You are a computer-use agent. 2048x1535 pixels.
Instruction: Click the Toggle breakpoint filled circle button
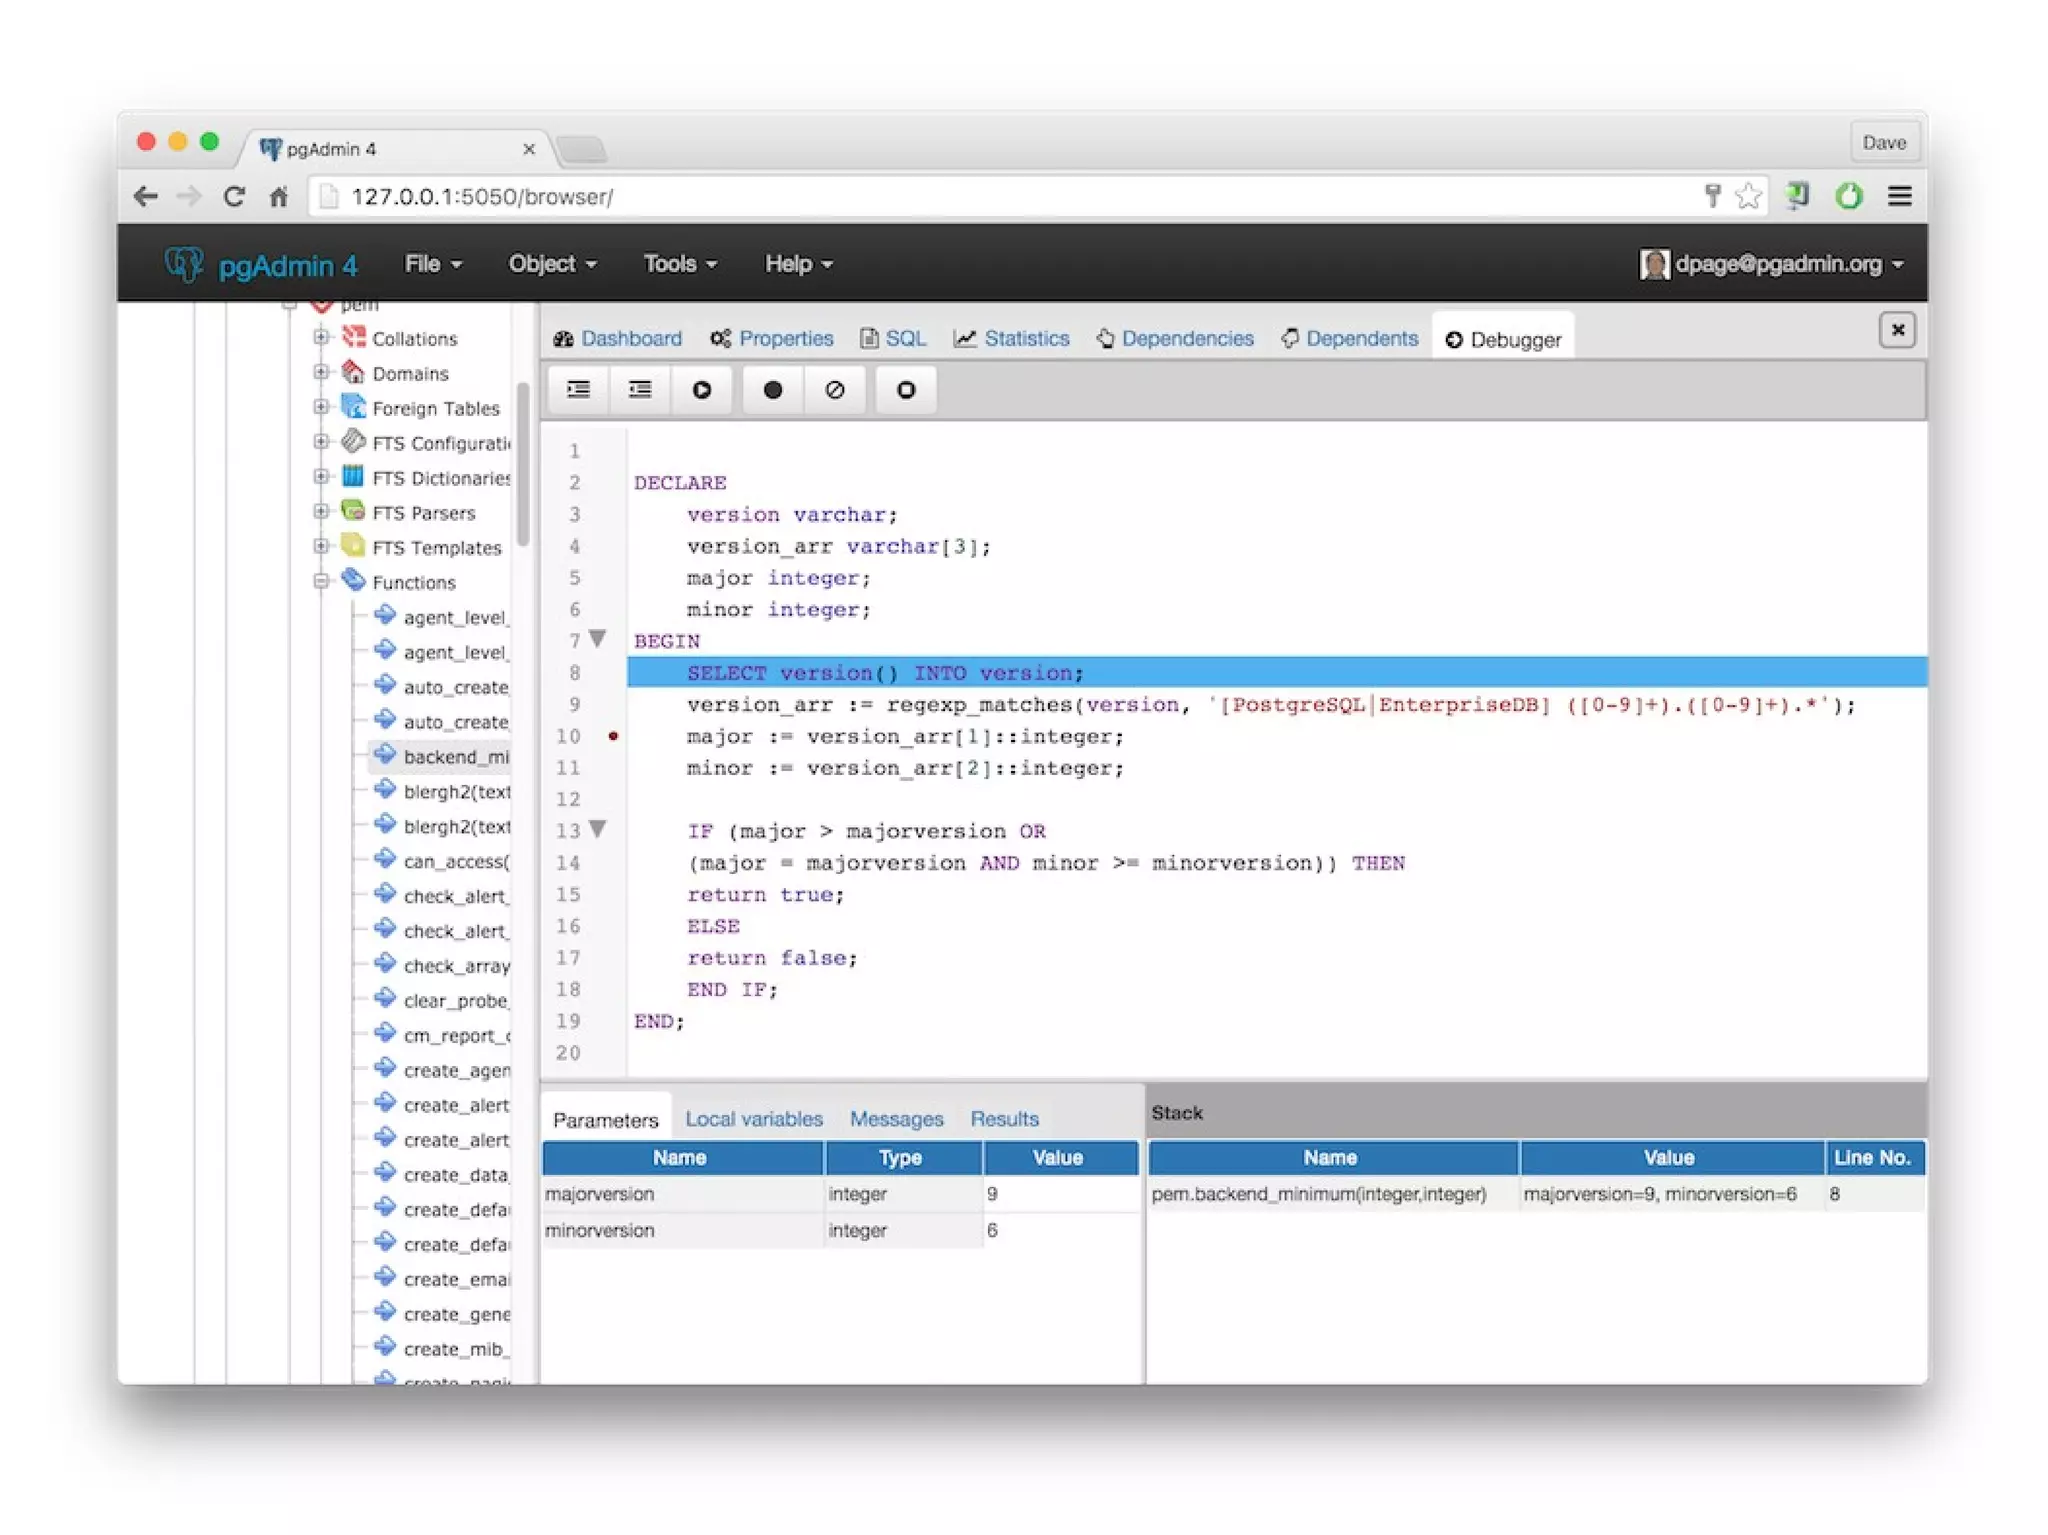[772, 390]
